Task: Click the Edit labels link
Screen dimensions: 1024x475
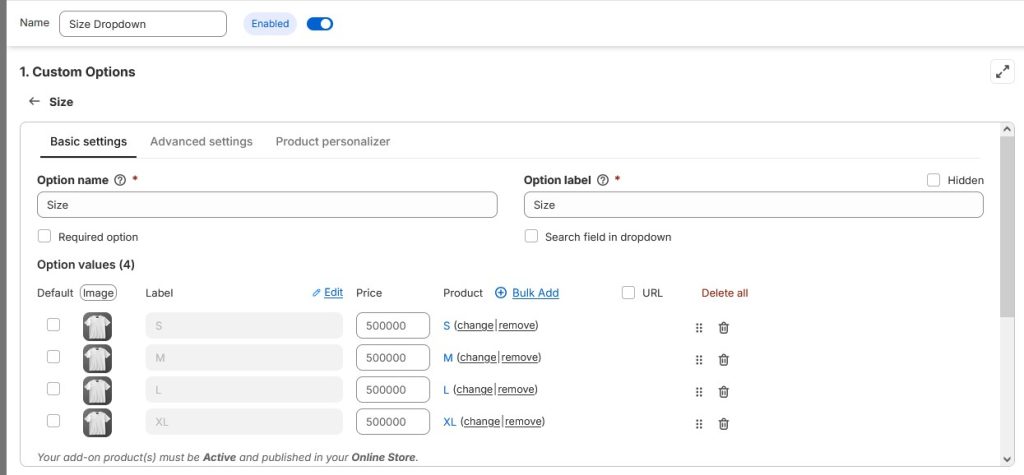Action: point(327,293)
